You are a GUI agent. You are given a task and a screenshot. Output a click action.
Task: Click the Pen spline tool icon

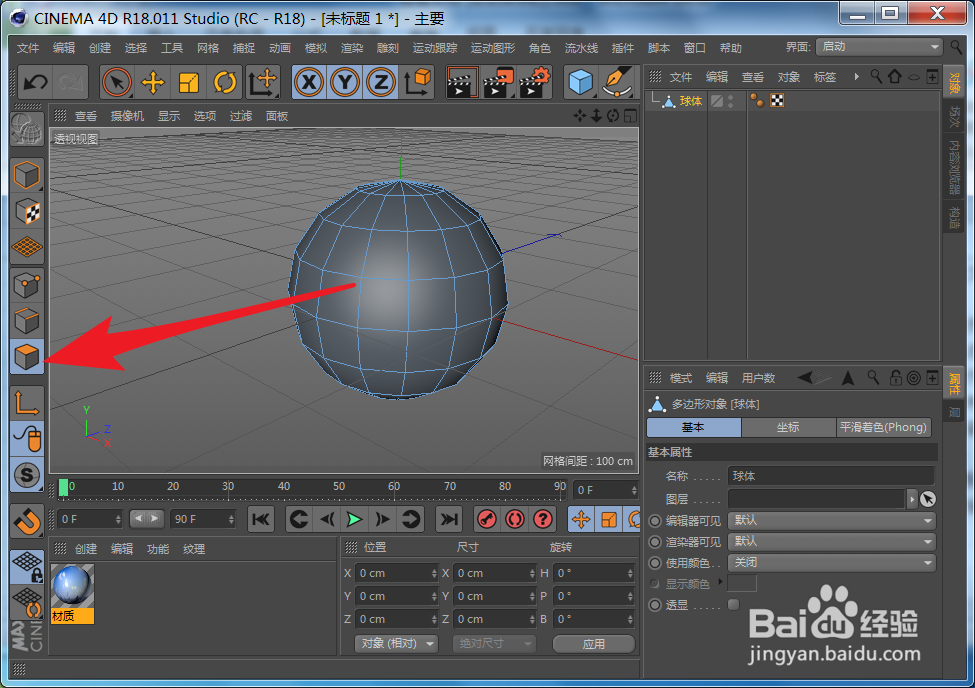(x=617, y=82)
